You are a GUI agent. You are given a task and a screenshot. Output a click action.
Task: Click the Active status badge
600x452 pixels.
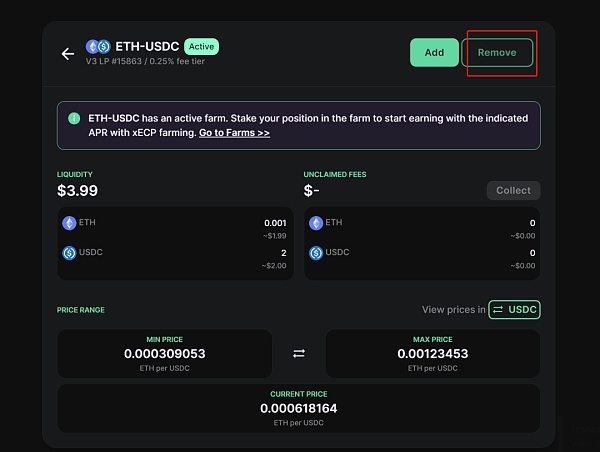[x=201, y=47]
